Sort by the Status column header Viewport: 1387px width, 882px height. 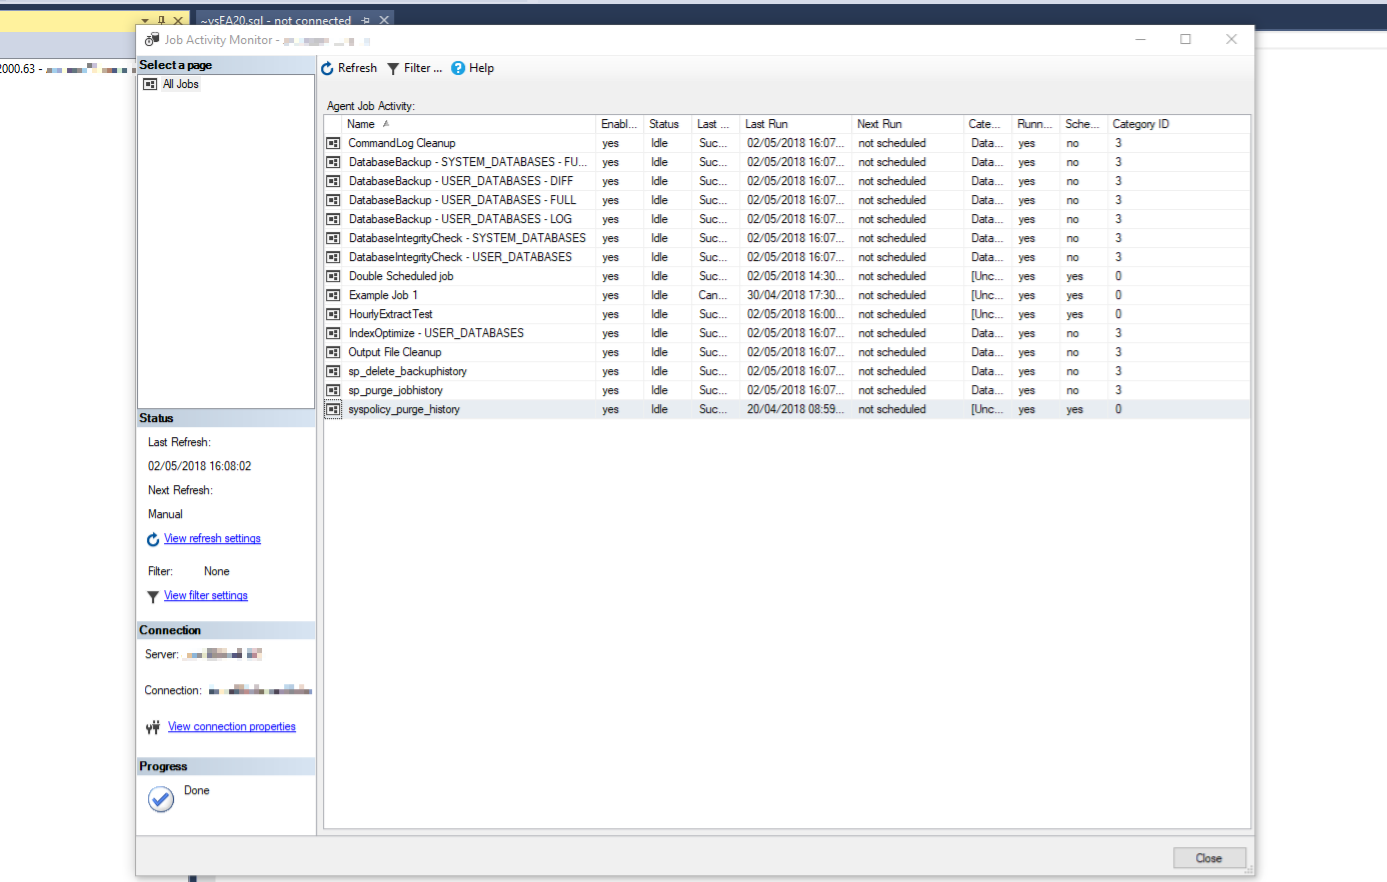(663, 124)
